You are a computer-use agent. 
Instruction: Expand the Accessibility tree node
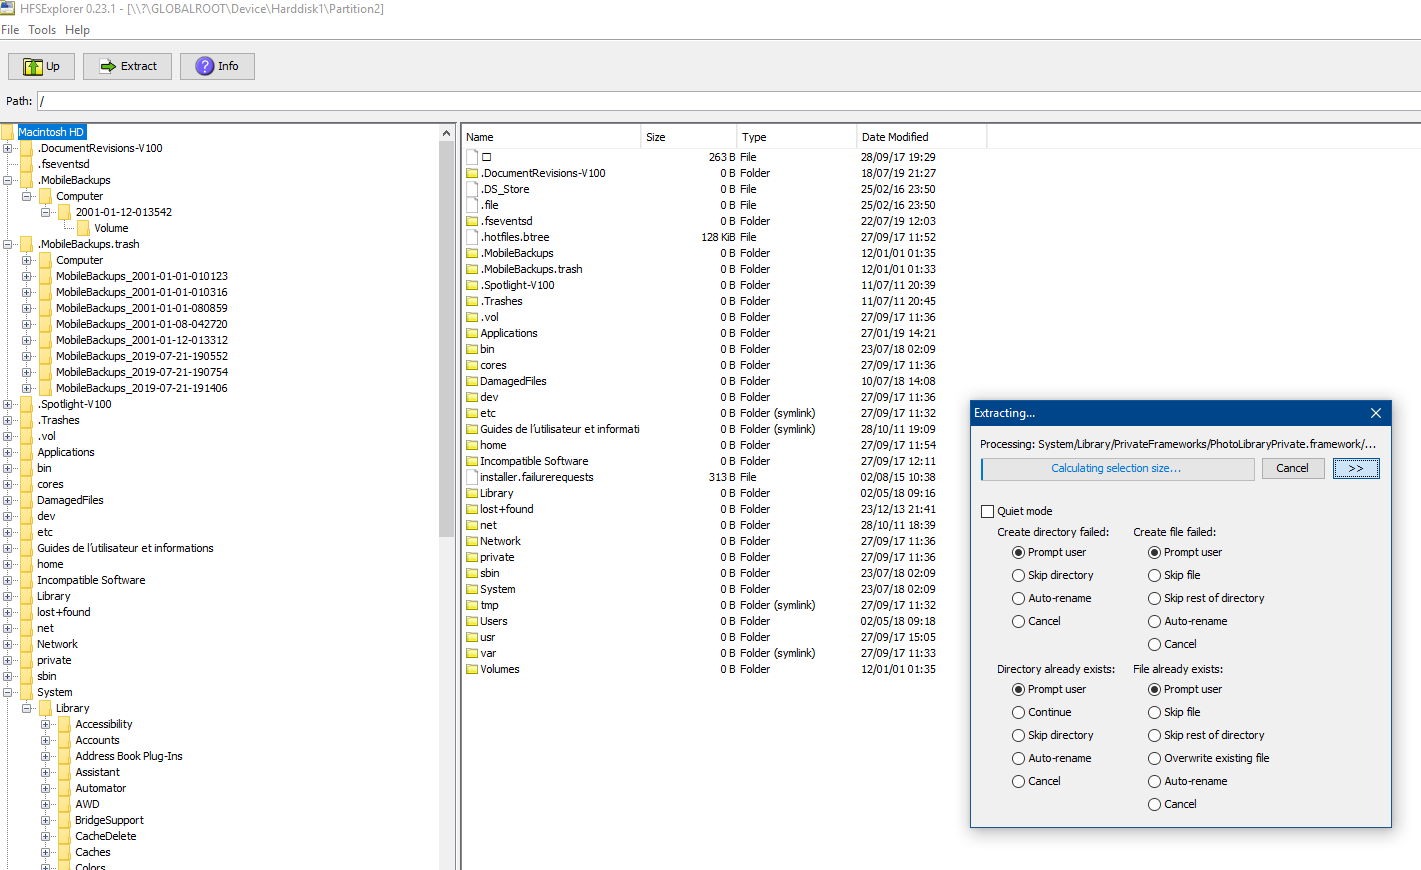pyautogui.click(x=46, y=724)
